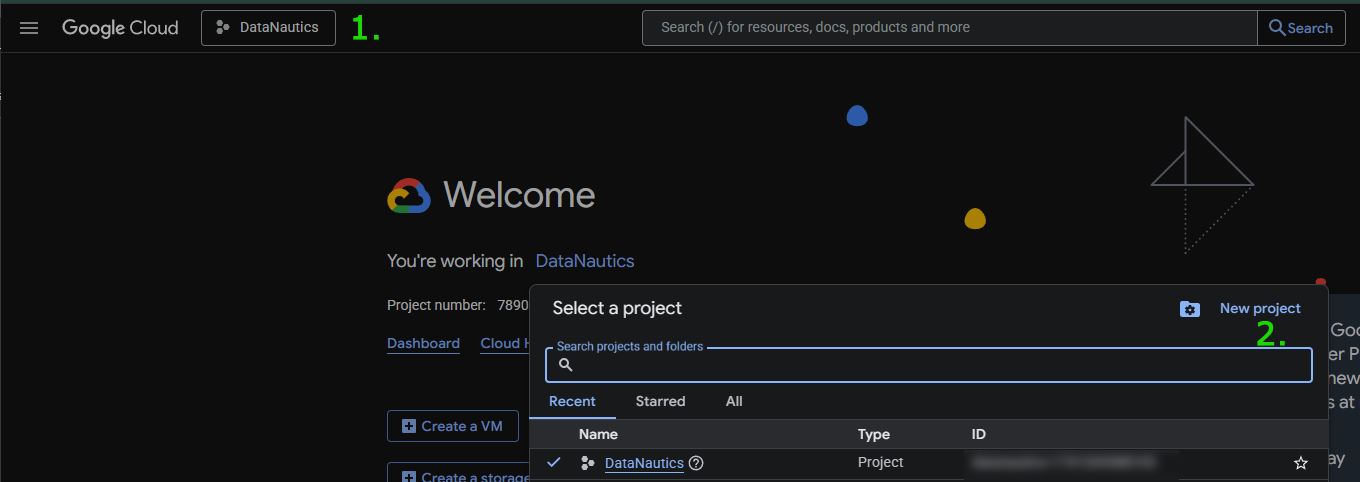1360x482 pixels.
Task: Star the DataNautics project
Action: (1300, 463)
